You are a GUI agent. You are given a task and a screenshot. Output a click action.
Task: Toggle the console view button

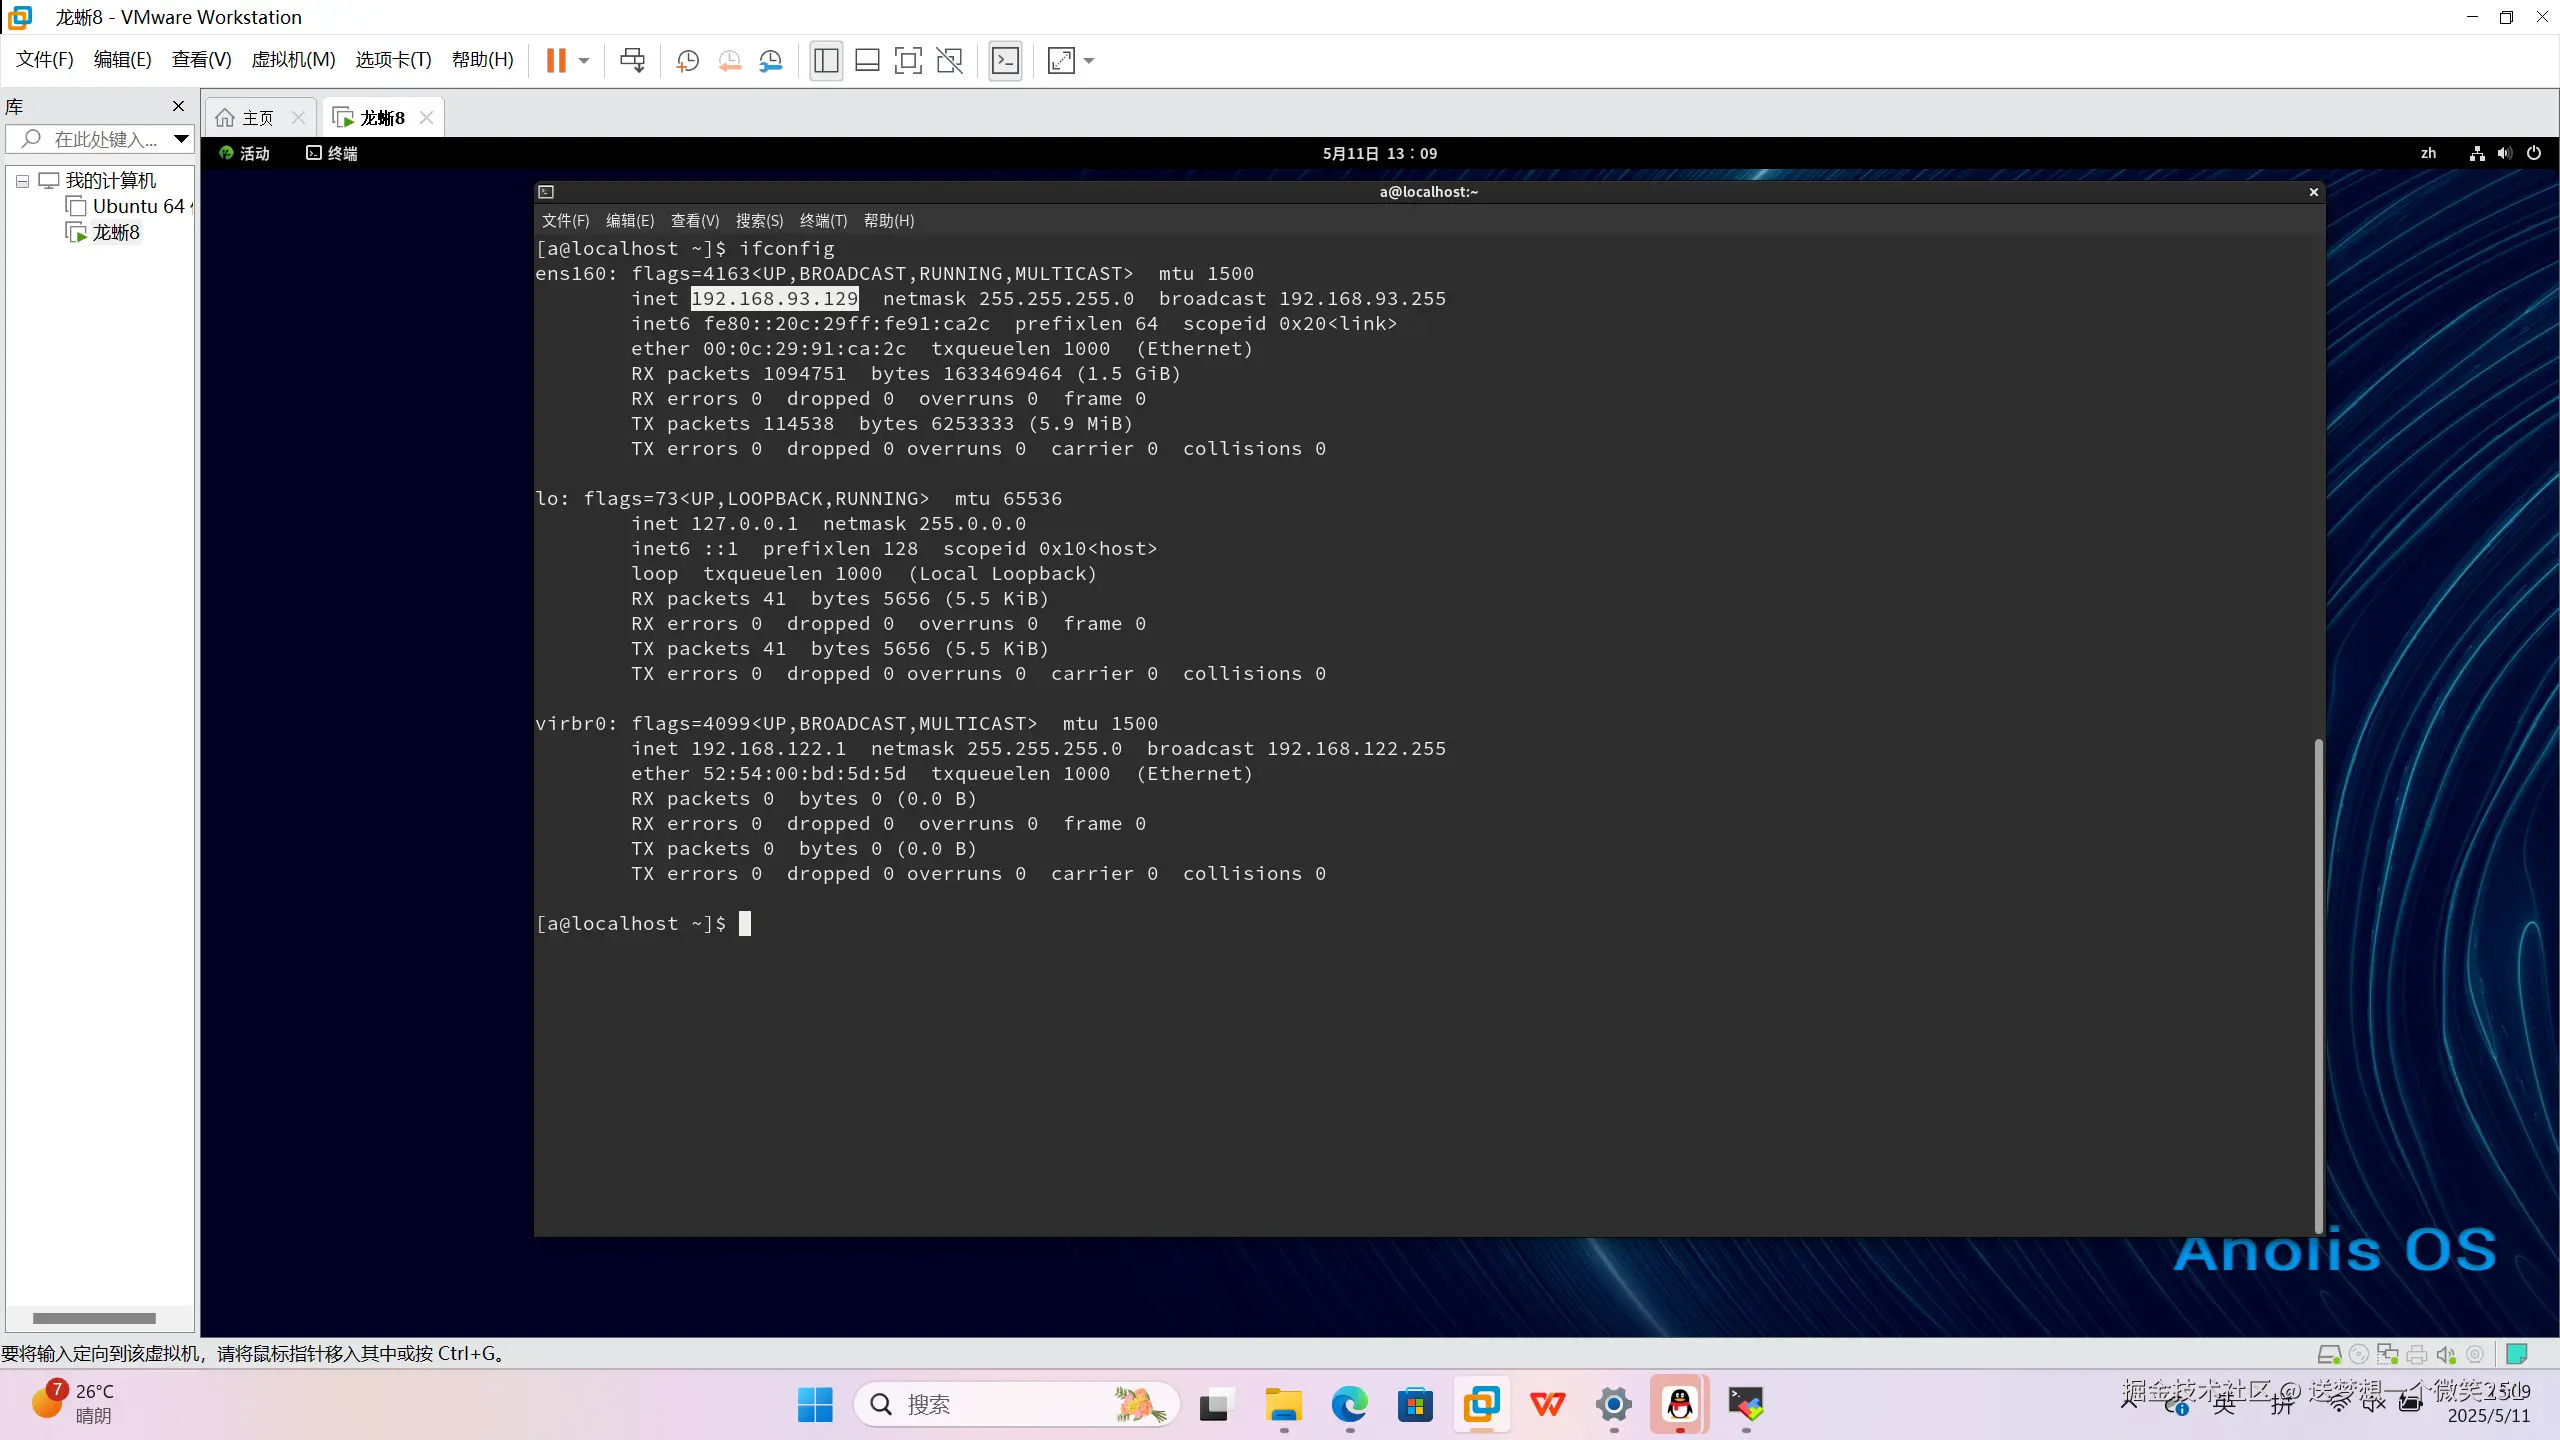[1005, 61]
